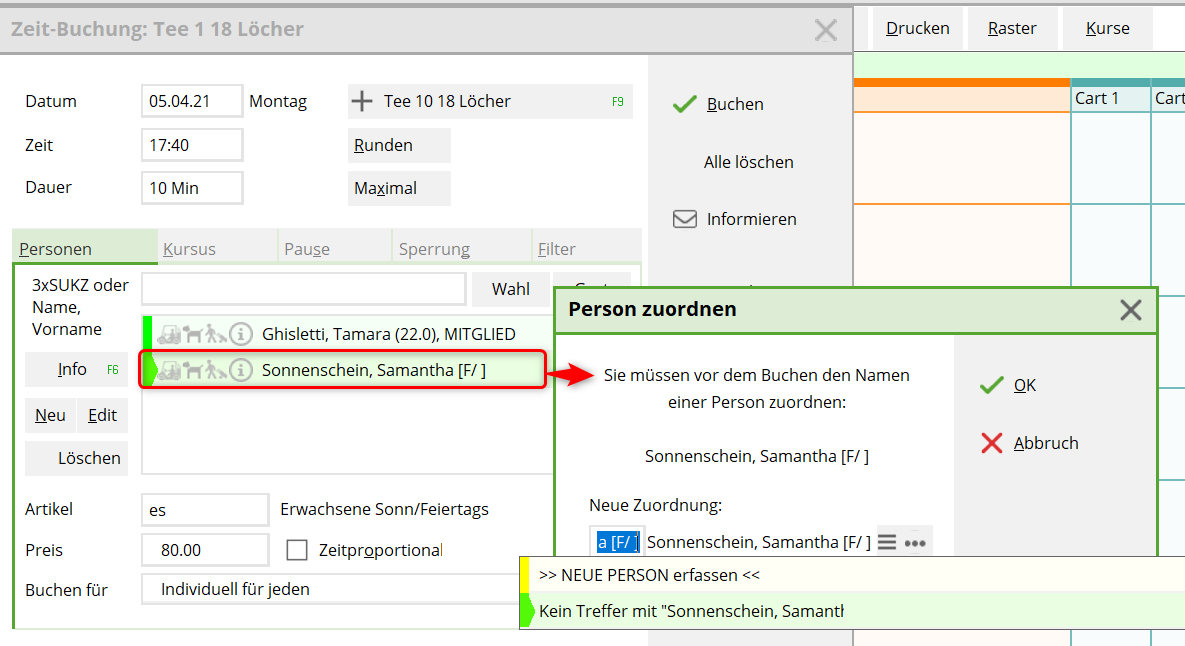Click the green checkmark next to Buchen
The image size is (1185, 646).
tap(684, 104)
